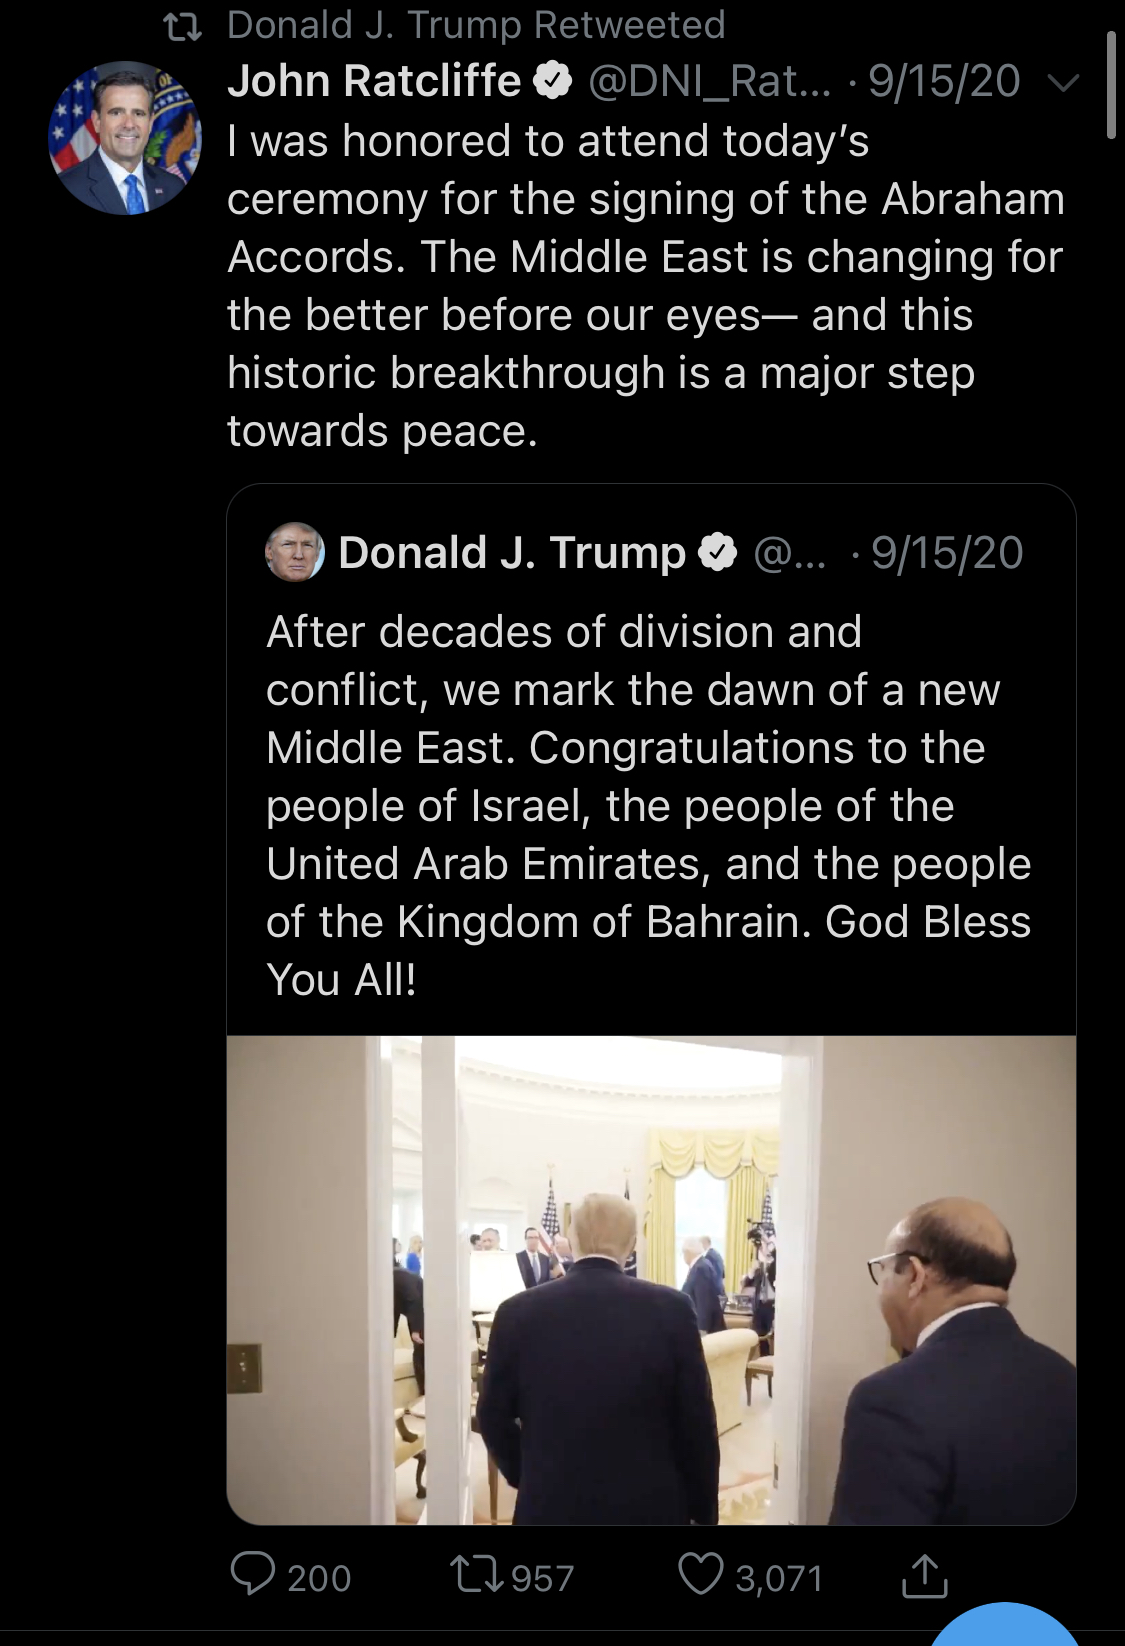
Task: Open the Oval Office video thumbnail
Action: [x=651, y=1280]
